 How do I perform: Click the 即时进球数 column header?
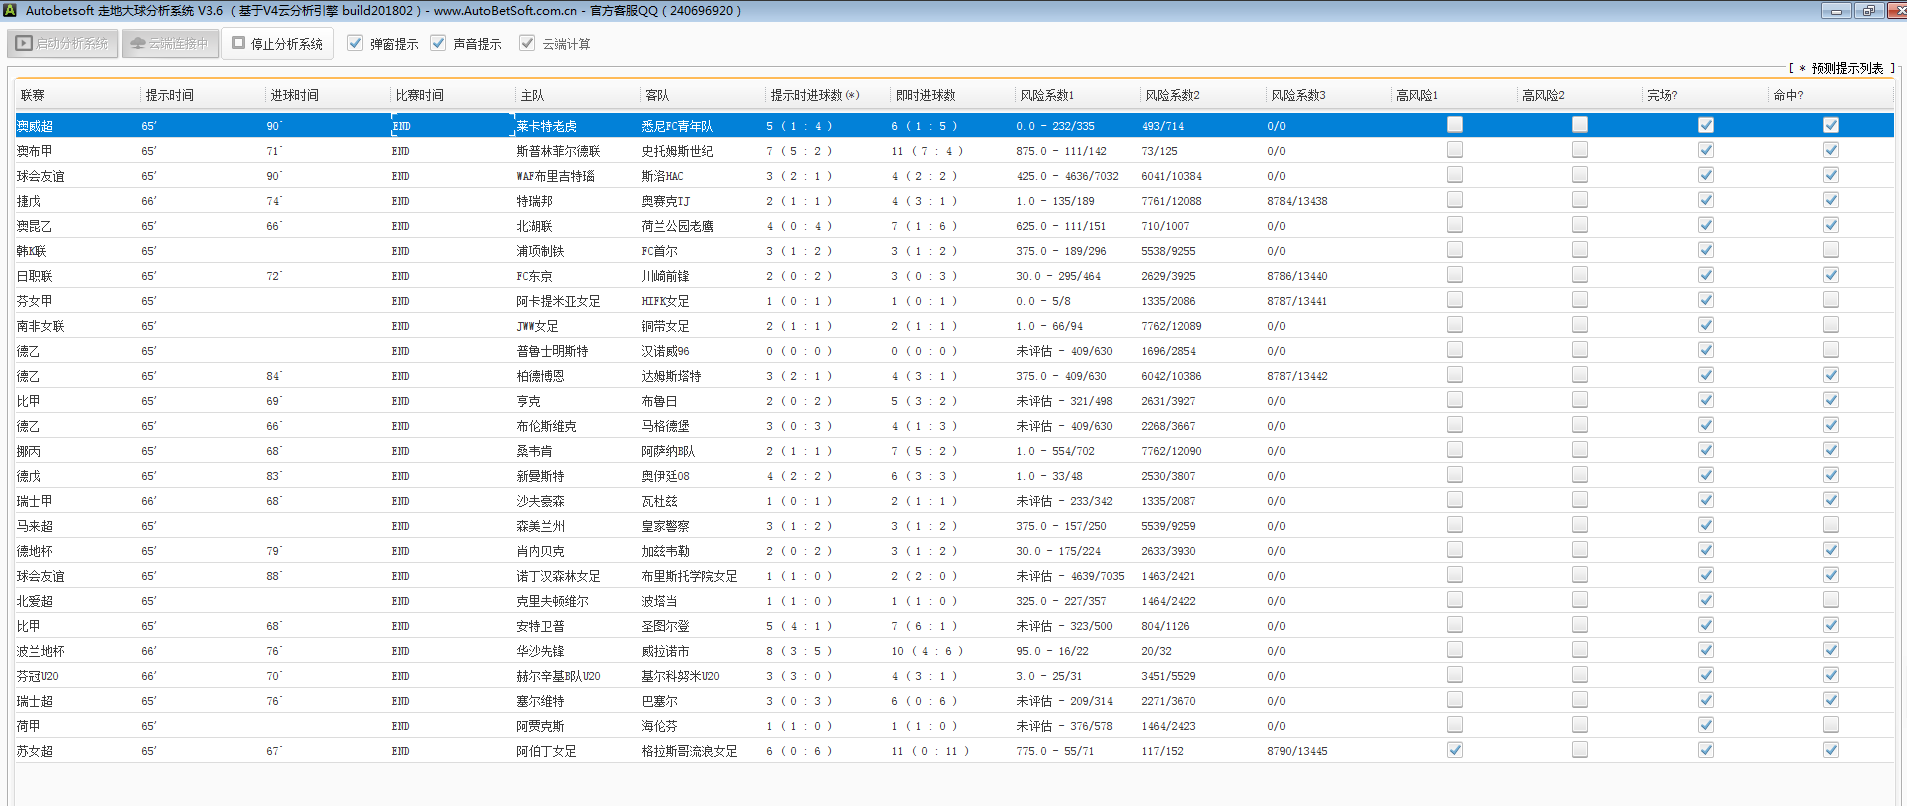(x=925, y=96)
